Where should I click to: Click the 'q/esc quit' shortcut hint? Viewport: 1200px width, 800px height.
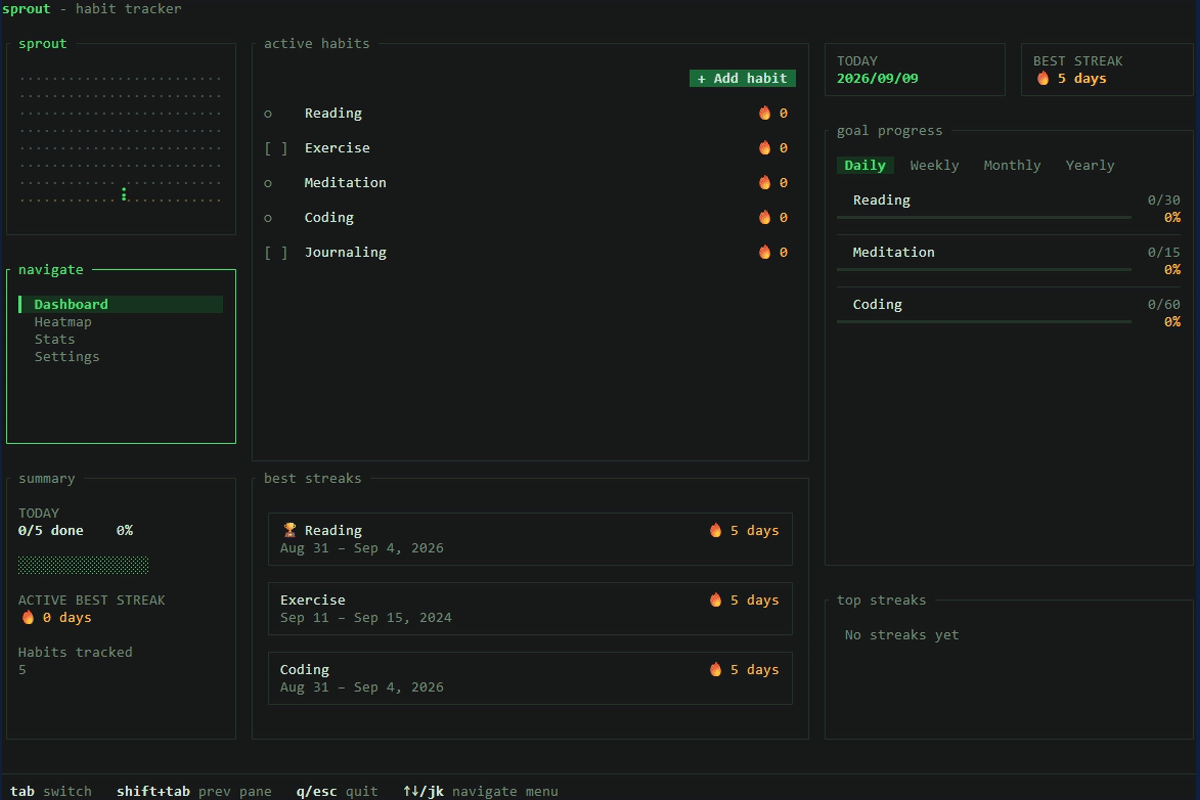(337, 791)
